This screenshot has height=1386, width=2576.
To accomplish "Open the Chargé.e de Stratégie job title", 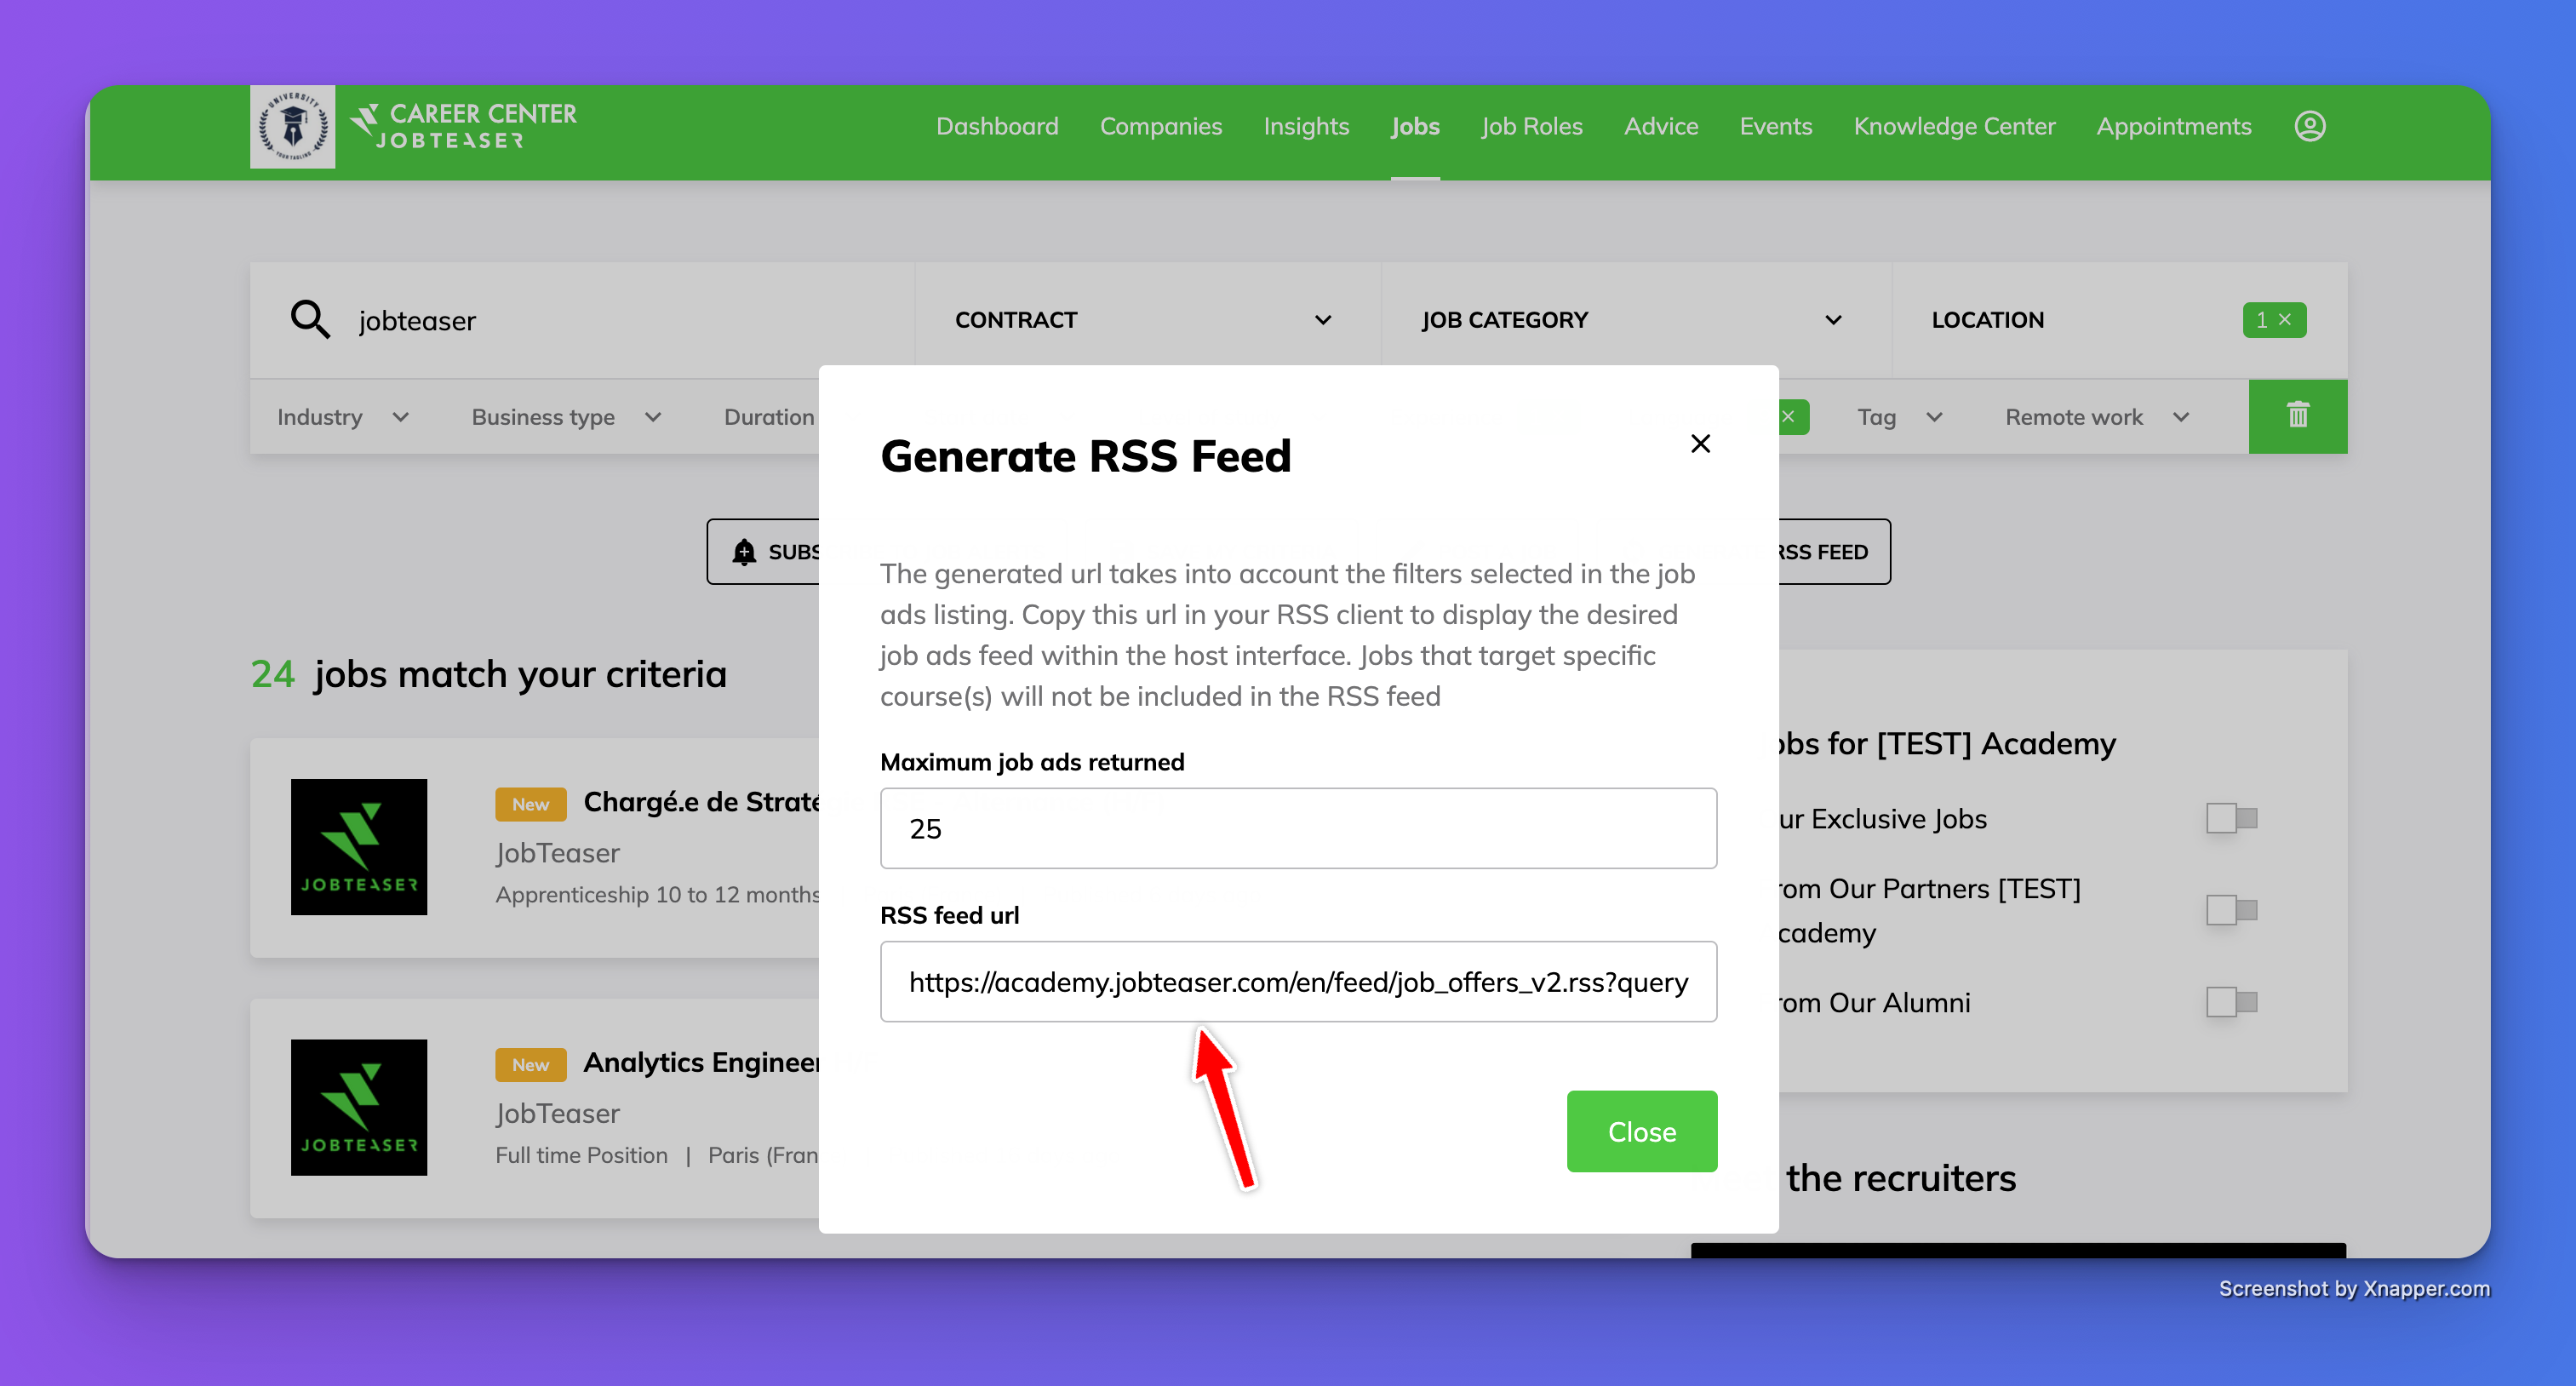I will coord(701,802).
